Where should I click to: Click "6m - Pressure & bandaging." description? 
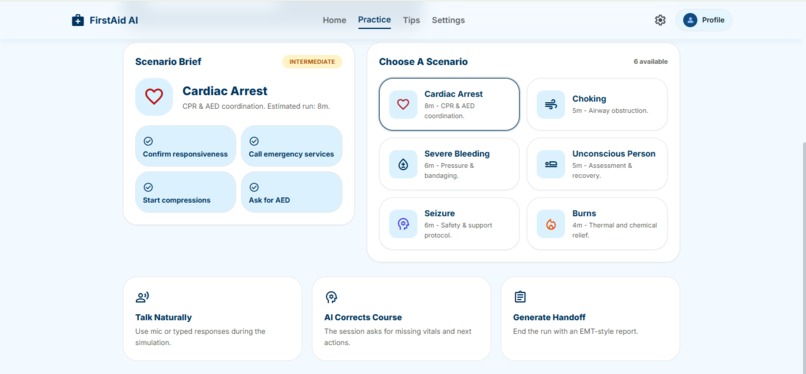point(449,171)
